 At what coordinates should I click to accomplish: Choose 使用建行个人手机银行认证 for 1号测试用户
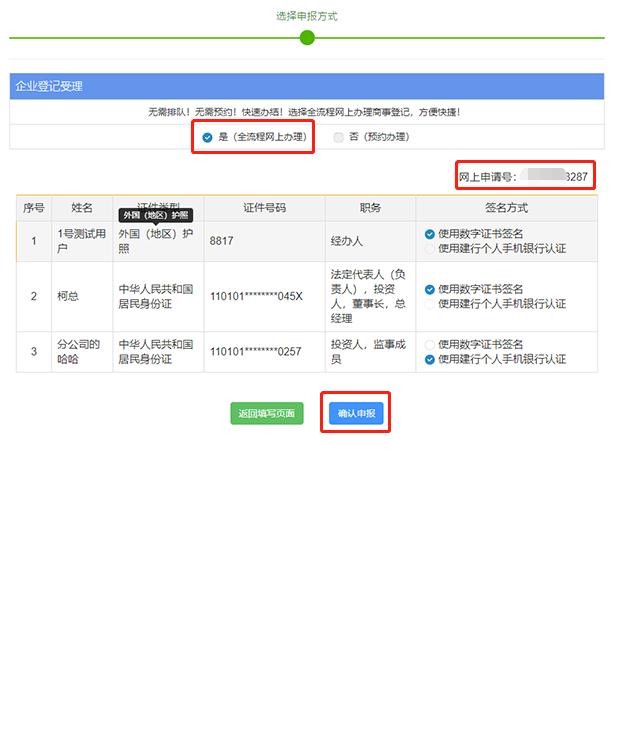[x=430, y=248]
